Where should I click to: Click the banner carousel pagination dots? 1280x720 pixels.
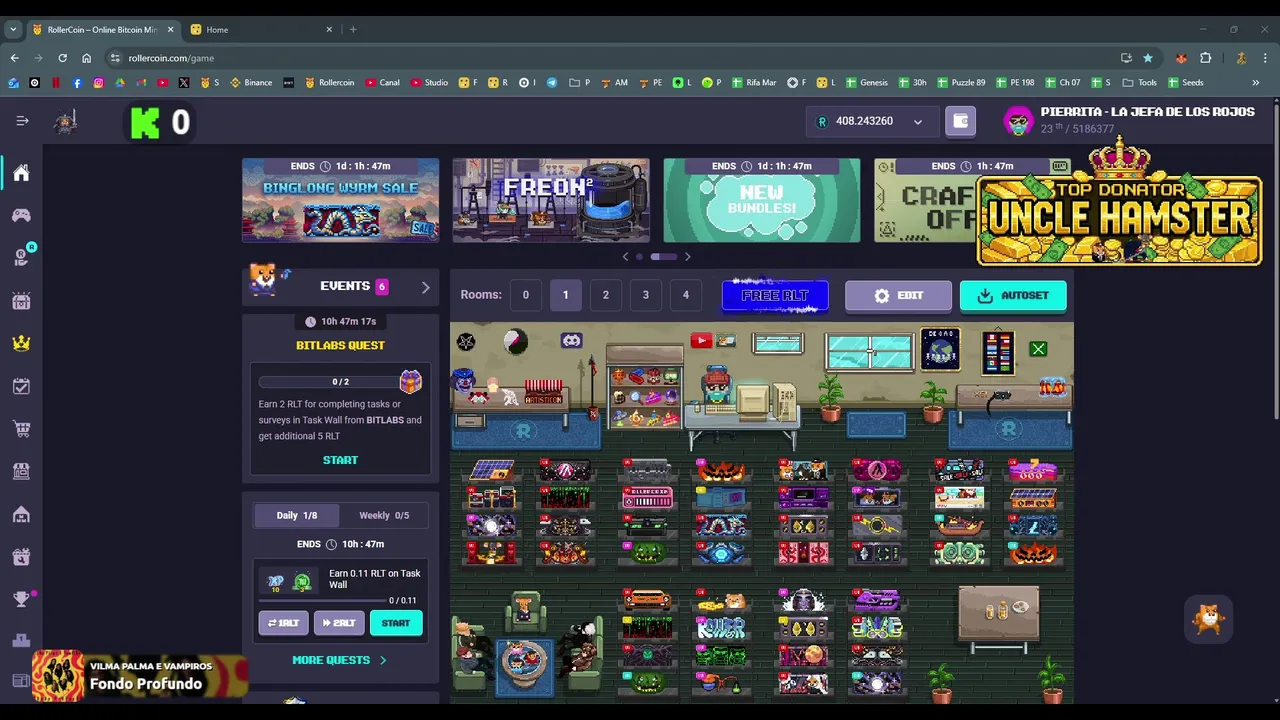pos(657,257)
